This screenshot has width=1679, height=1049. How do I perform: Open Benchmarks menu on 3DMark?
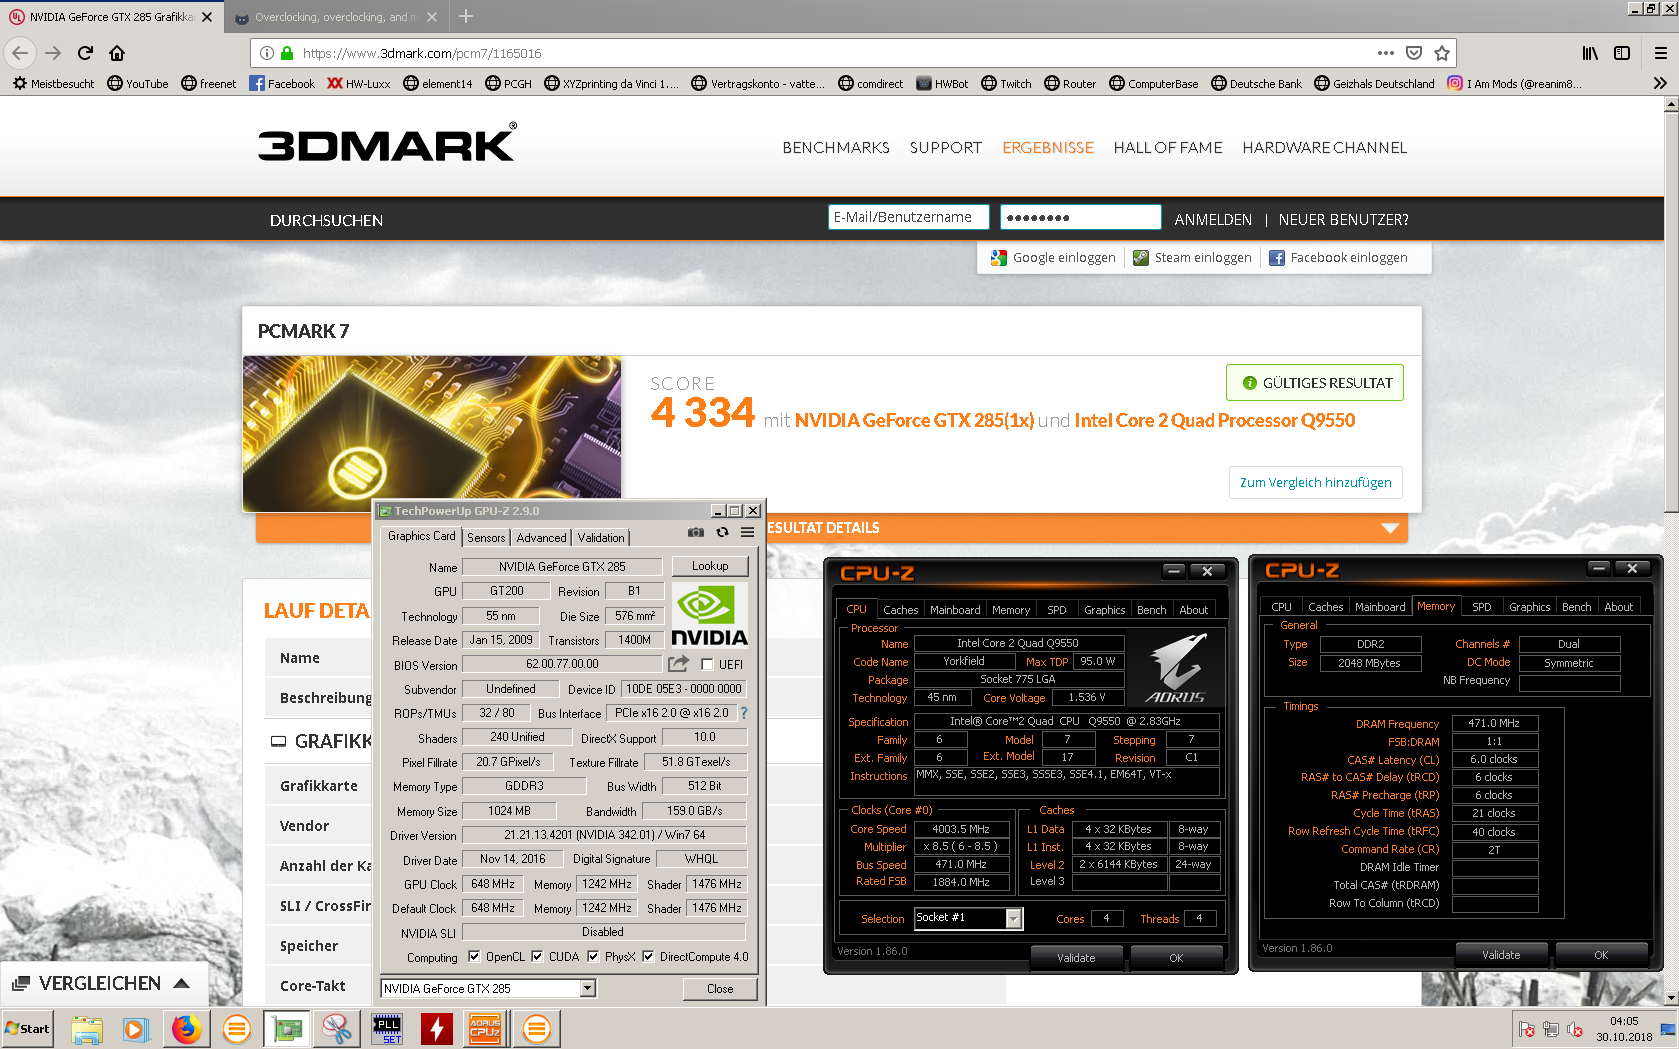pos(836,148)
